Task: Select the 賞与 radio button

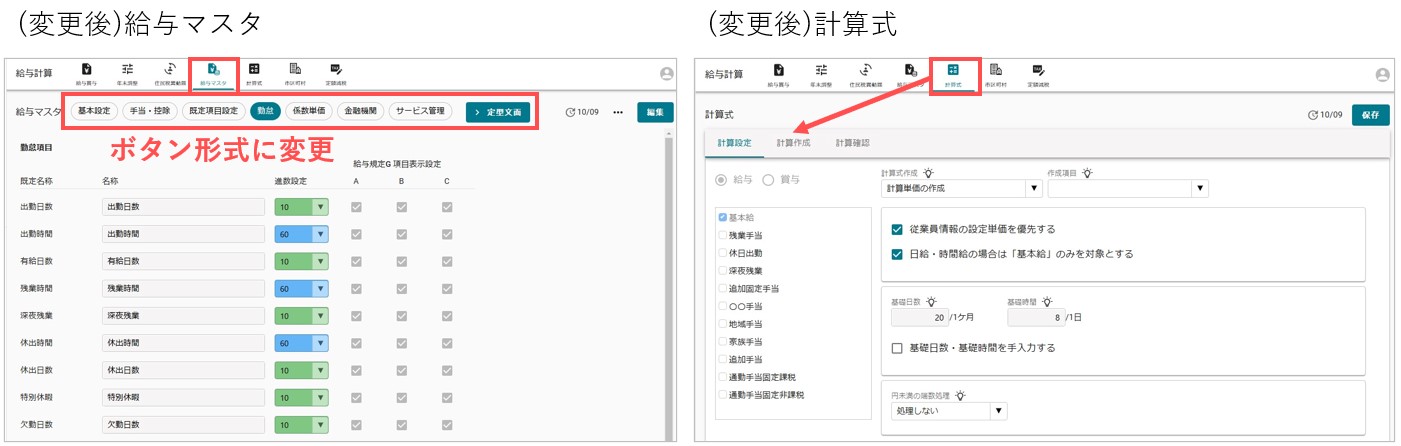Action: click(x=768, y=180)
